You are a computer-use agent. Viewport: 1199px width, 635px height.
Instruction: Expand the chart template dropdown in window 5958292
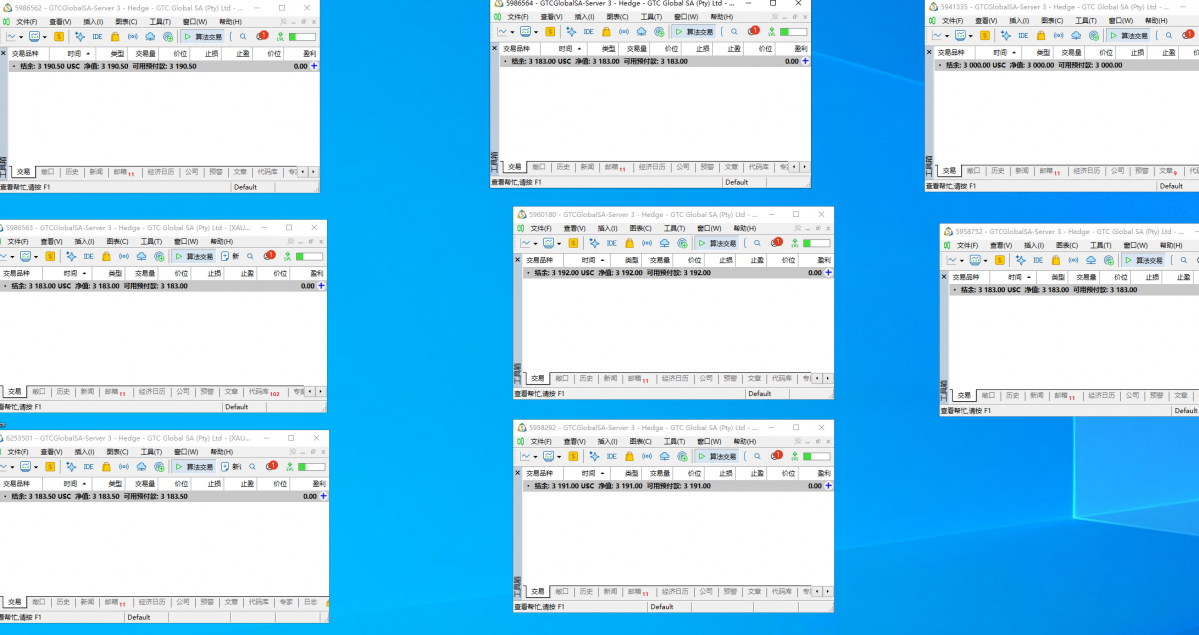[559, 457]
